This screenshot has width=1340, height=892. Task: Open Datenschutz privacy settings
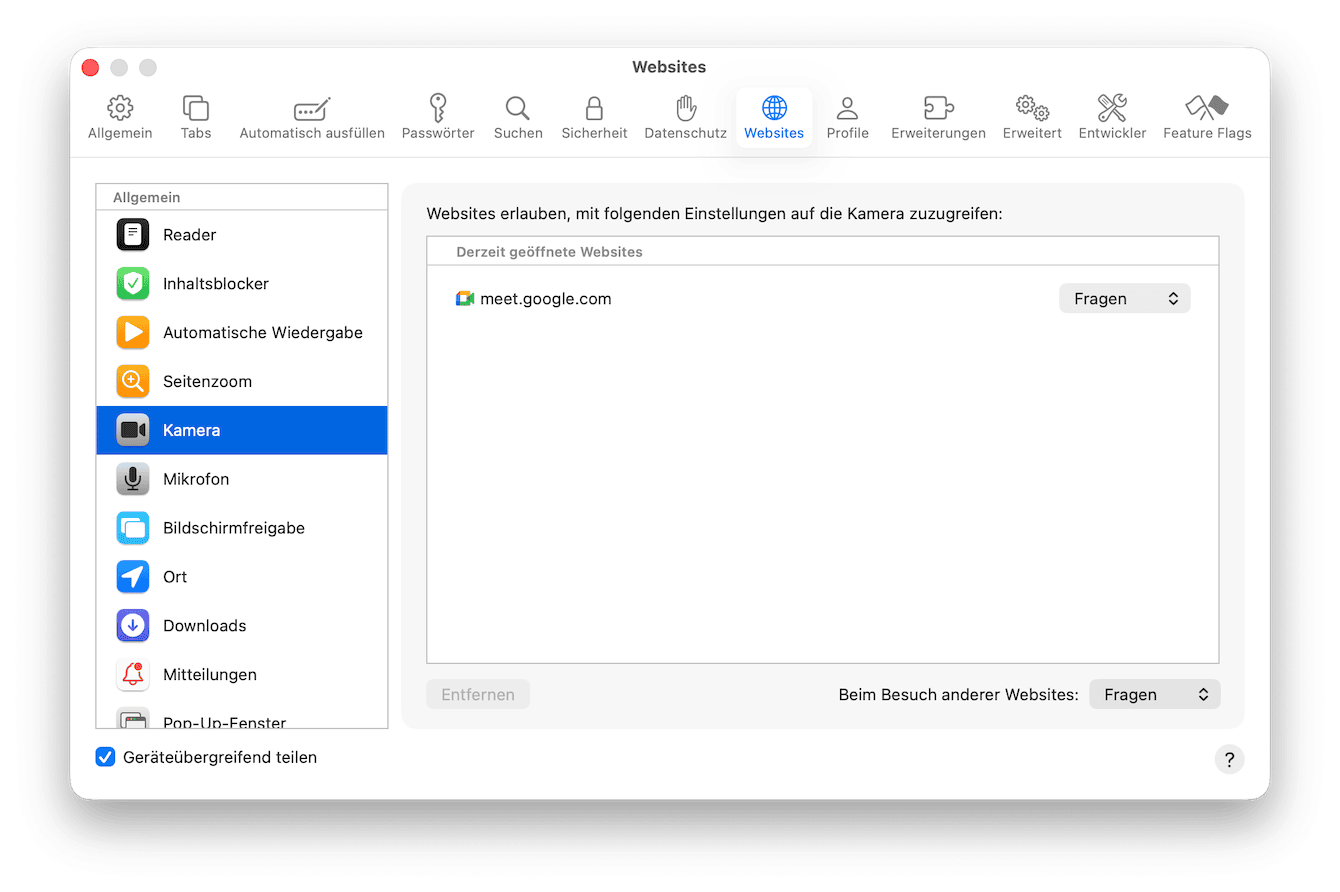(x=684, y=115)
